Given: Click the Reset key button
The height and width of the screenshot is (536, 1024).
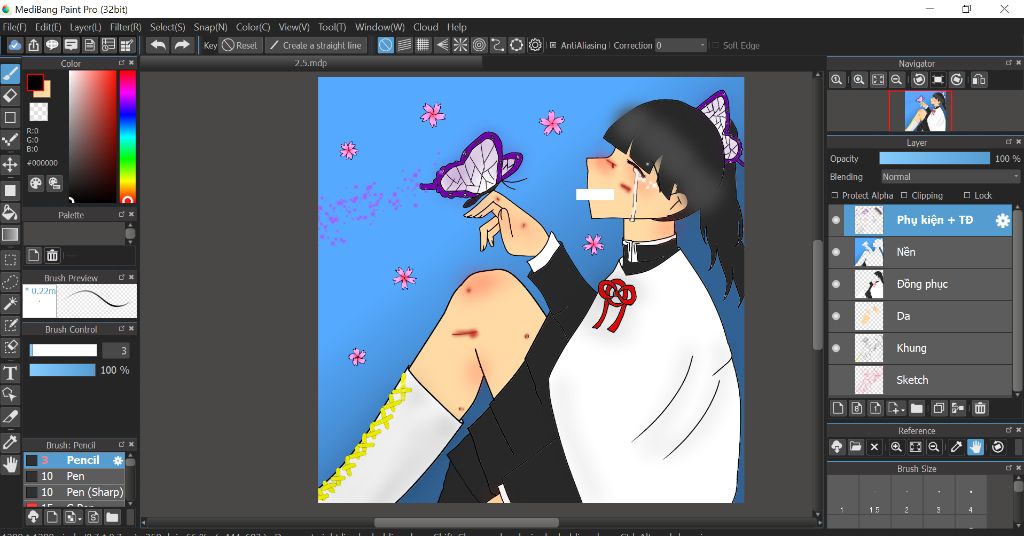Looking at the screenshot, I should point(240,45).
